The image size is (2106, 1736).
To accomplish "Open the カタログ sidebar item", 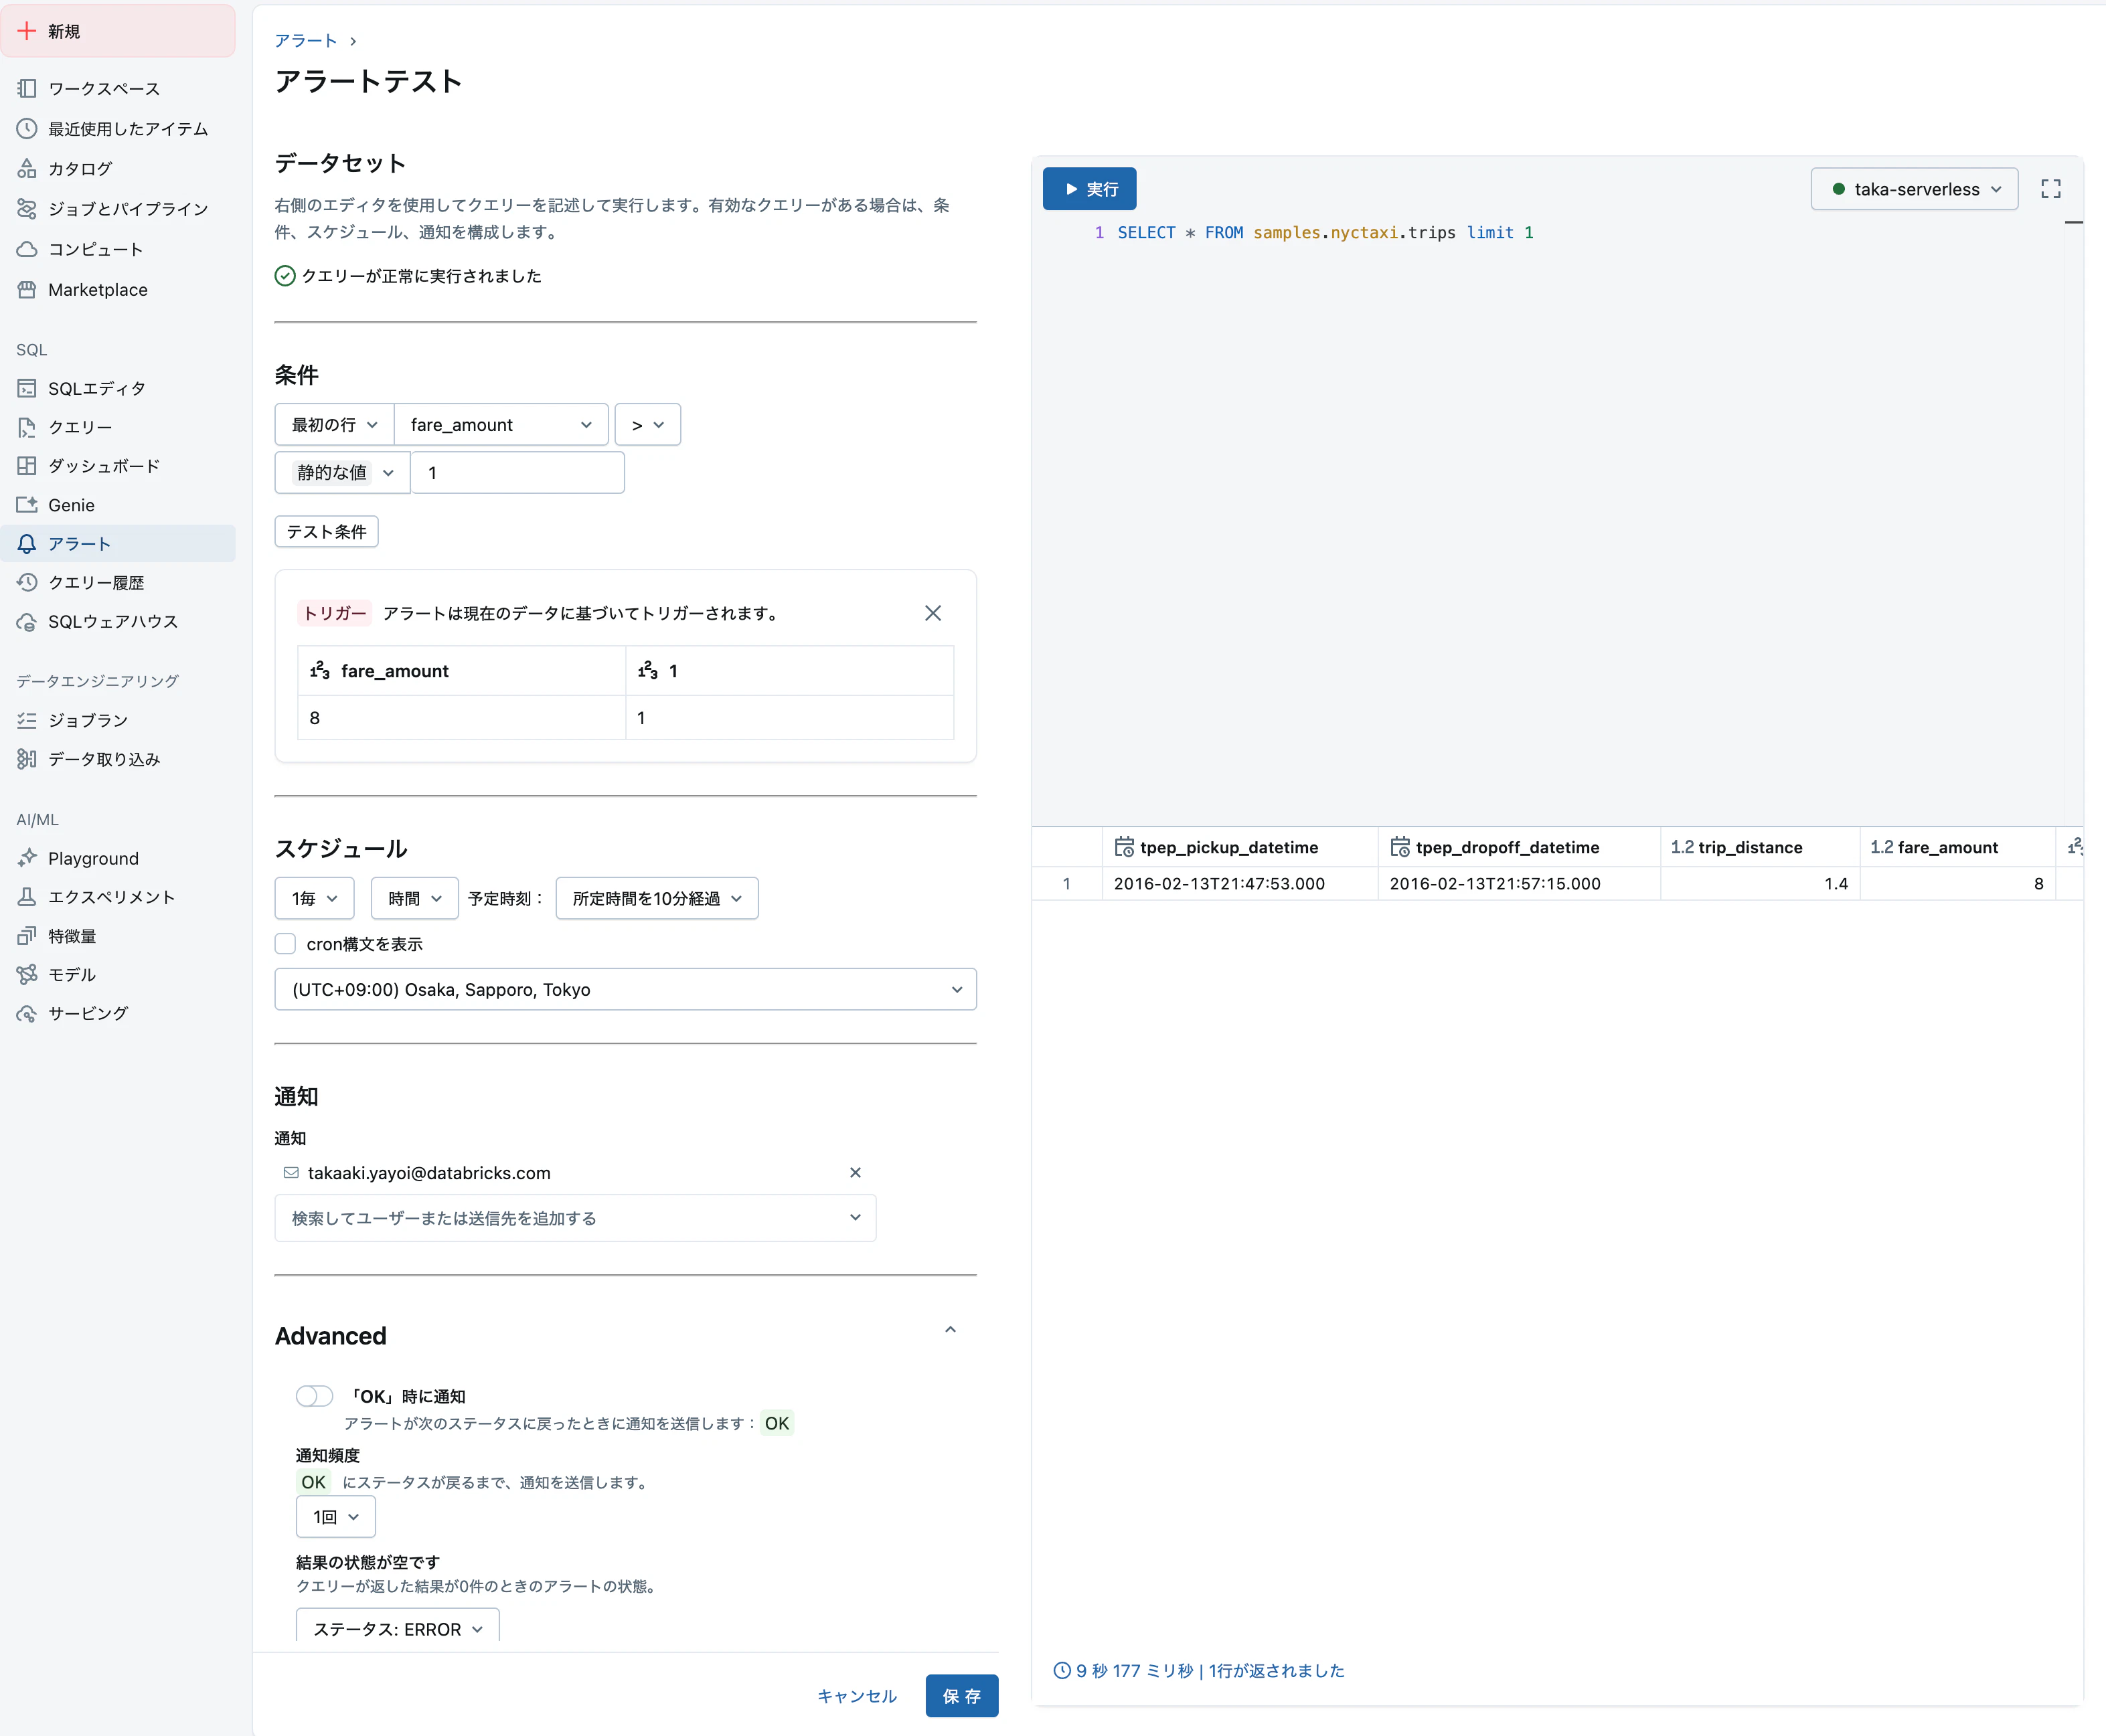I will (x=80, y=169).
